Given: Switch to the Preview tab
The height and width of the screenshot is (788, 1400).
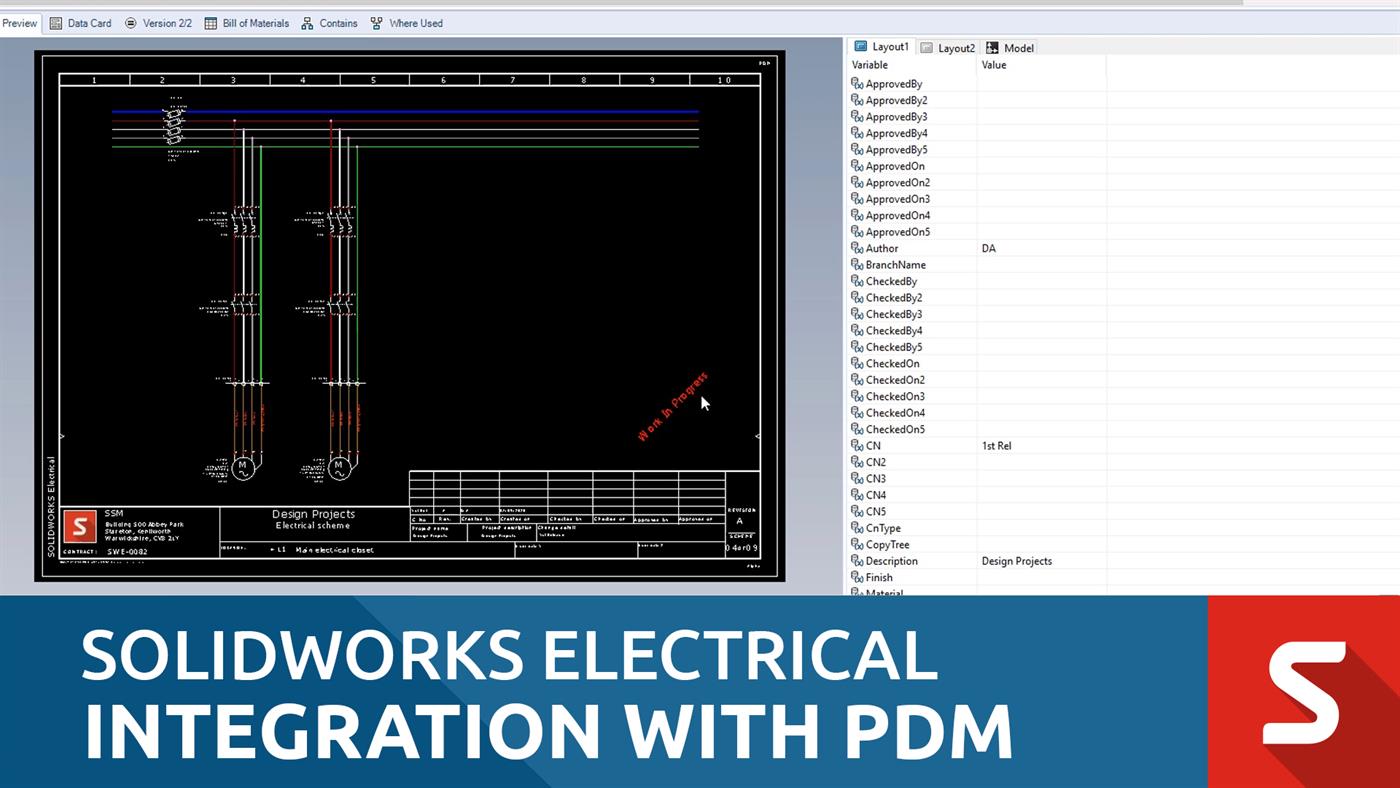Looking at the screenshot, I should [18, 23].
